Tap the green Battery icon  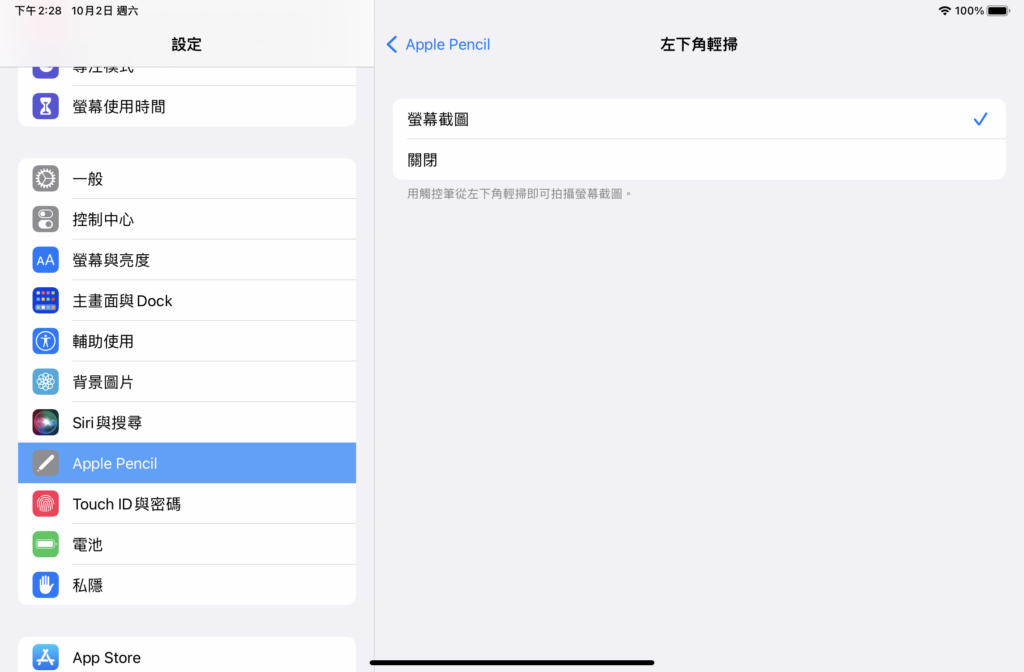(46, 544)
